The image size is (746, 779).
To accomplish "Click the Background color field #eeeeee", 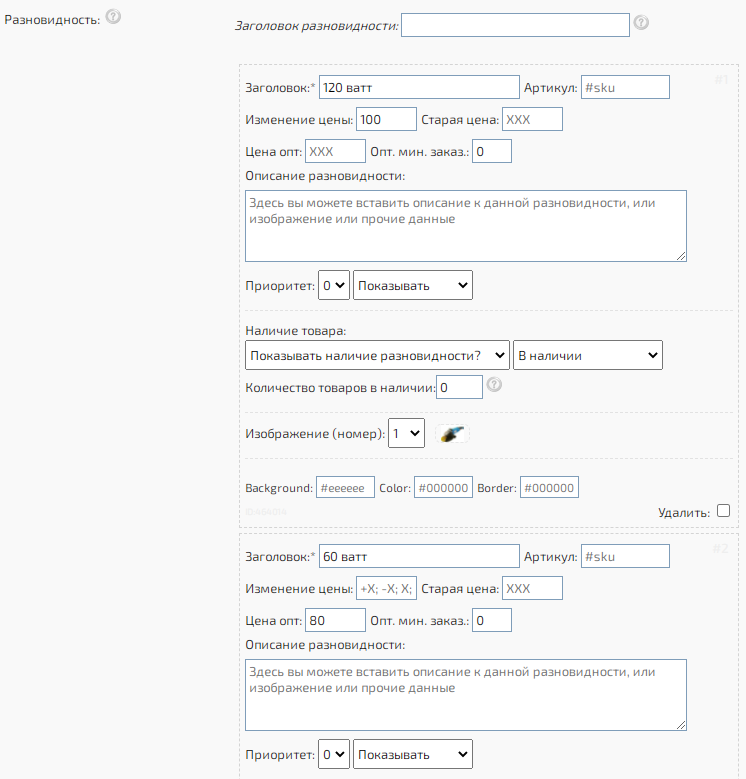I will tap(345, 488).
